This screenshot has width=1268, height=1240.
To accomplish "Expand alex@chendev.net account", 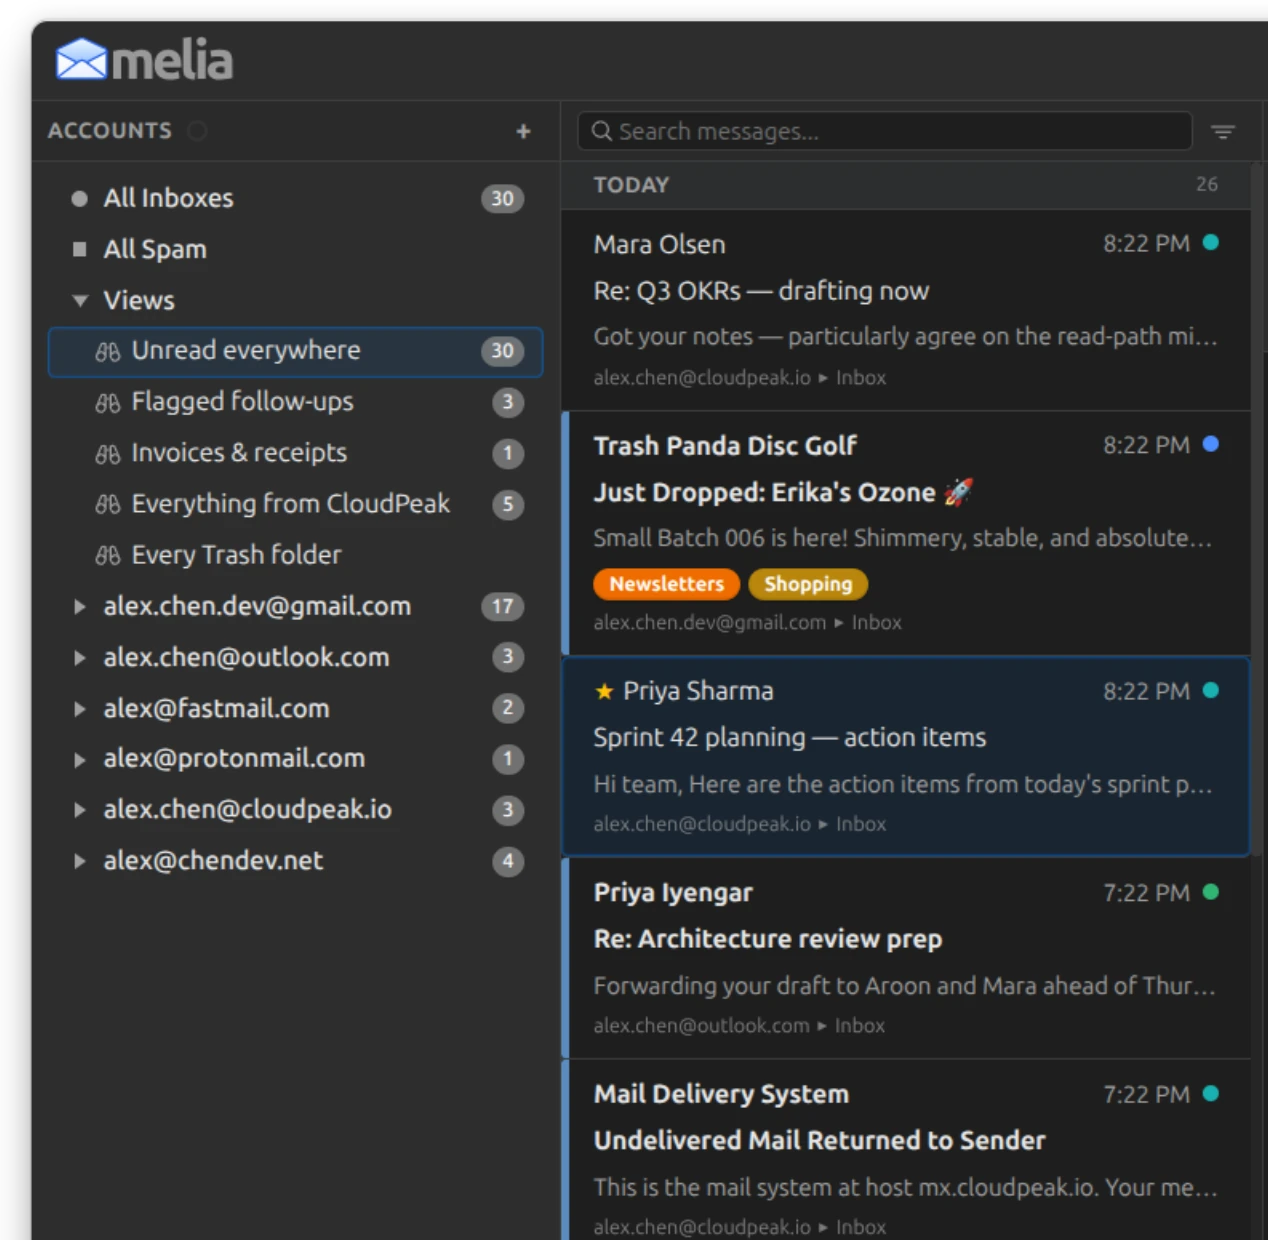I will [80, 861].
